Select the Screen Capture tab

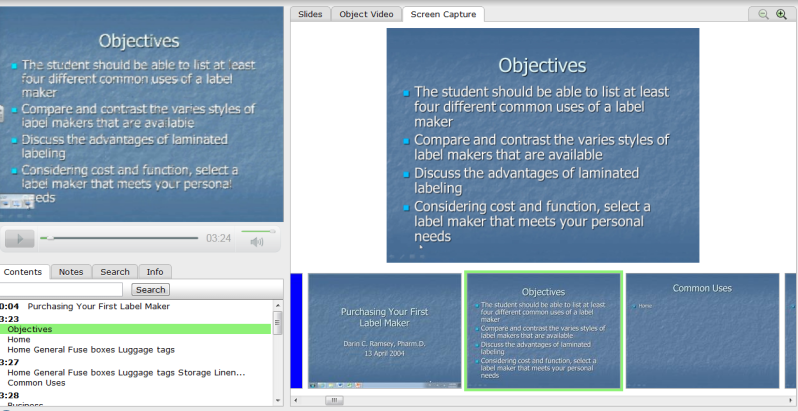point(443,14)
